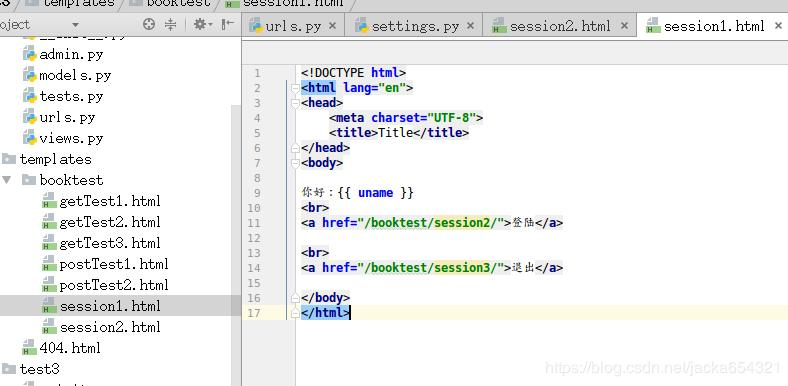Select the templates folder in tree
This screenshot has width=788, height=386.
click(x=55, y=159)
